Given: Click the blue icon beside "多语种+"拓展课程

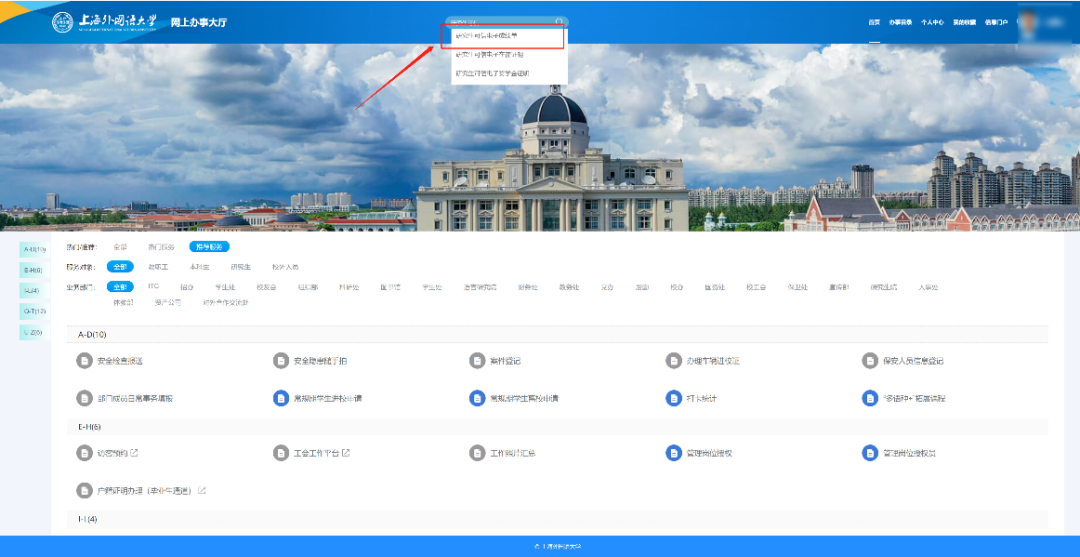Looking at the screenshot, I should coord(870,398).
